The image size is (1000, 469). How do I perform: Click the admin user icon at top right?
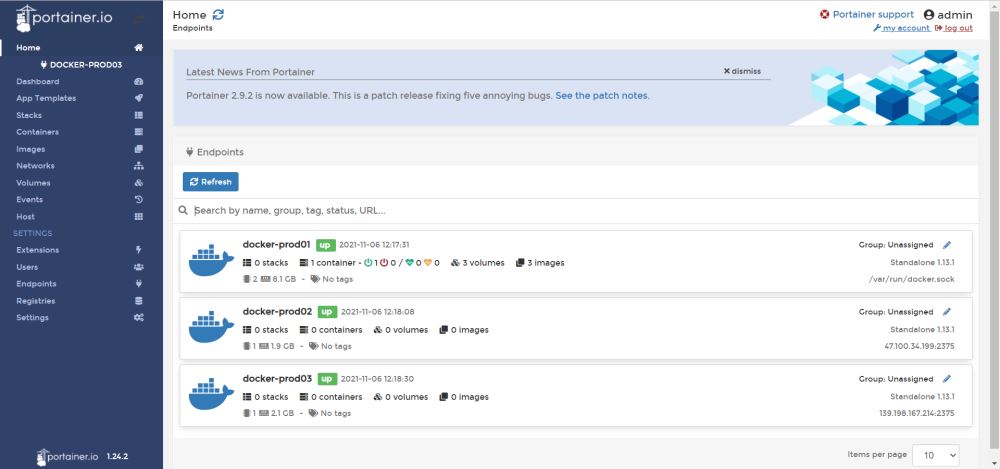[929, 15]
